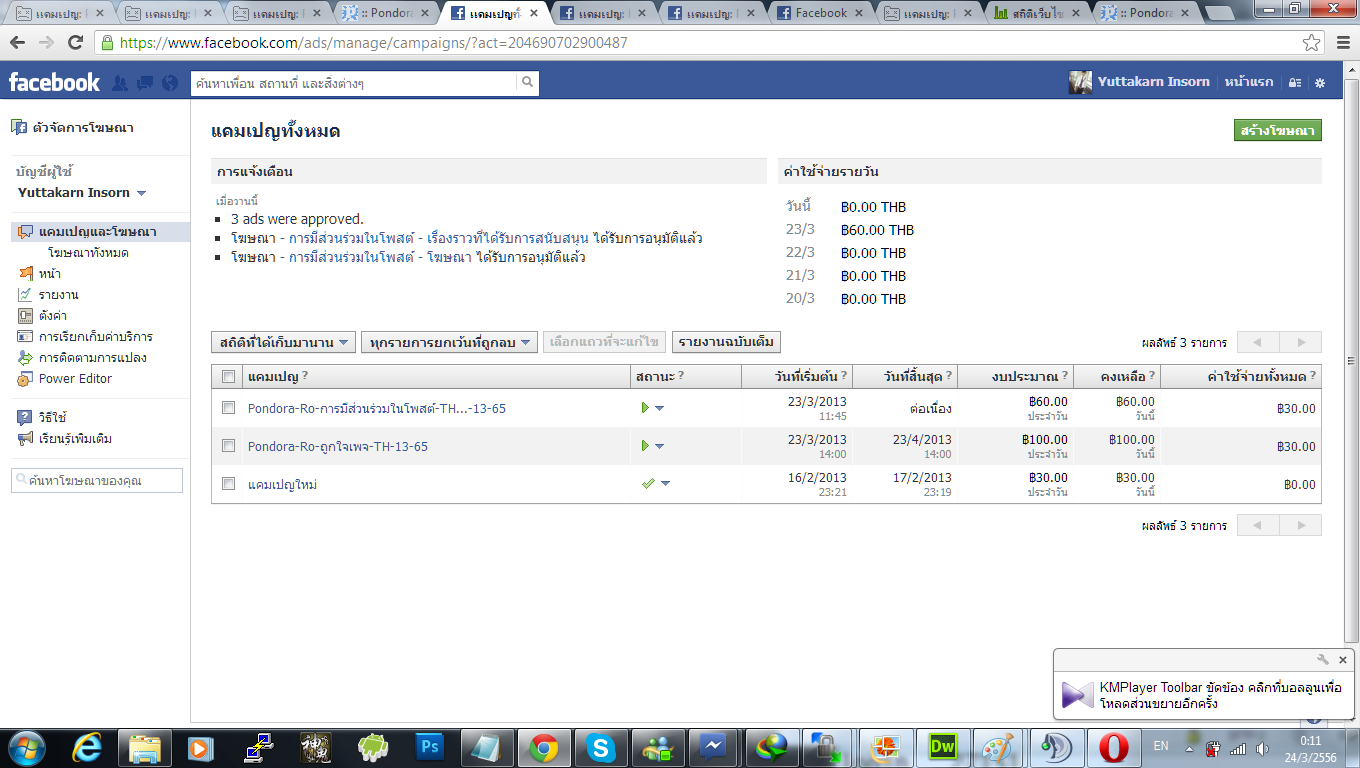The image size is (1360, 768).
Task: Go back using the browser arrow
Action: tap(18, 43)
